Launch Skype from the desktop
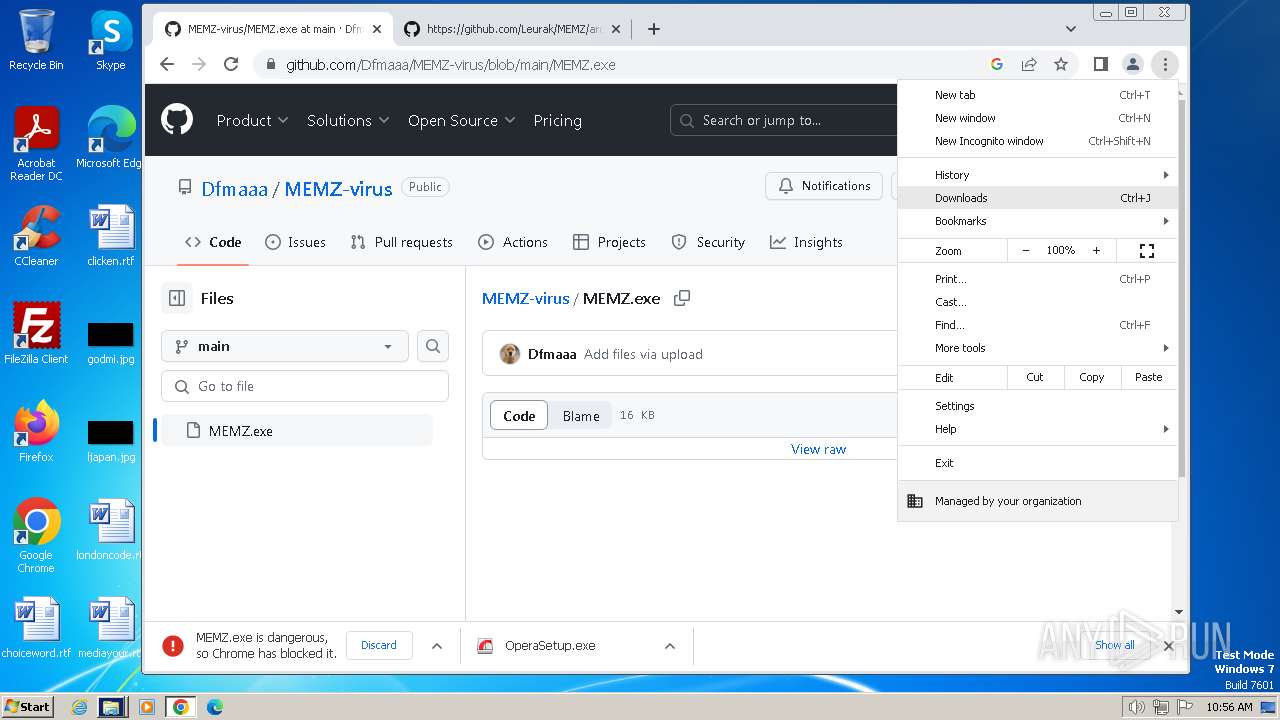This screenshot has width=1280, height=720. pos(110,40)
